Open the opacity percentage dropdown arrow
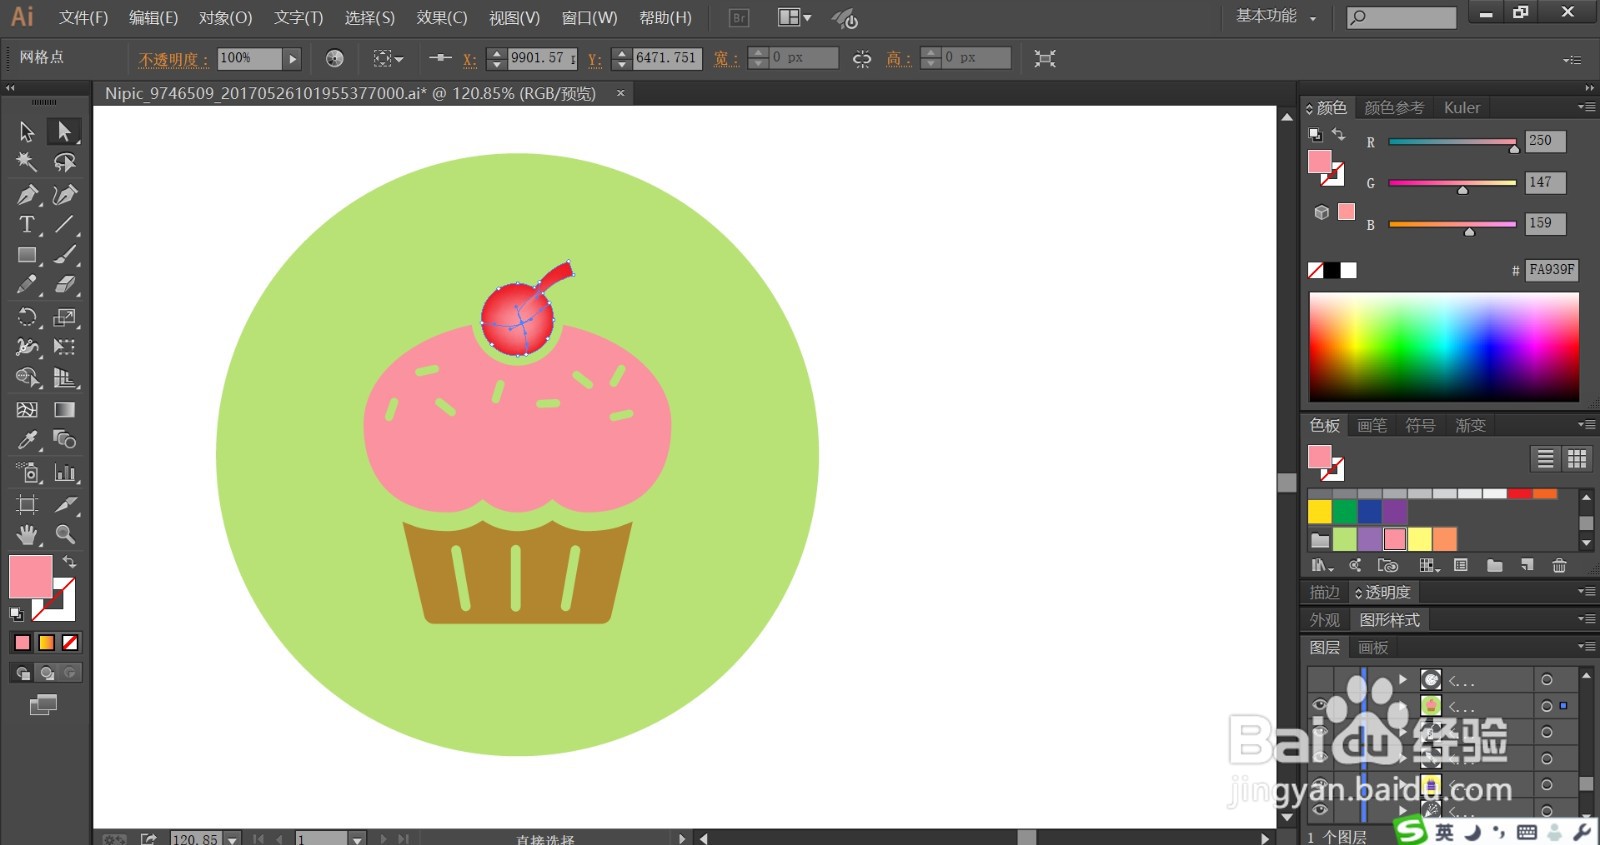 click(292, 59)
